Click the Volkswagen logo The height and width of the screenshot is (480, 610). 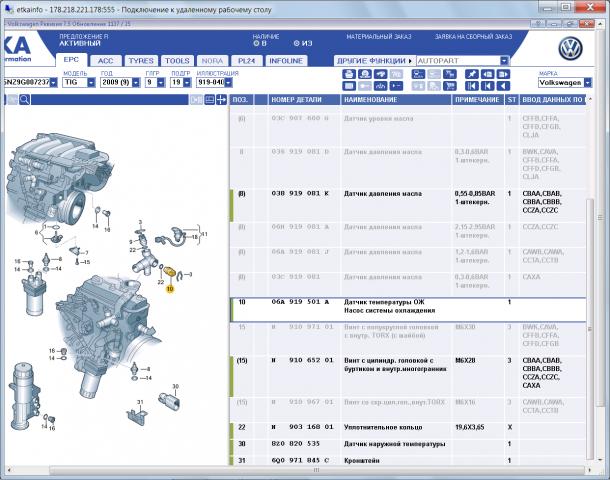(x=570, y=49)
